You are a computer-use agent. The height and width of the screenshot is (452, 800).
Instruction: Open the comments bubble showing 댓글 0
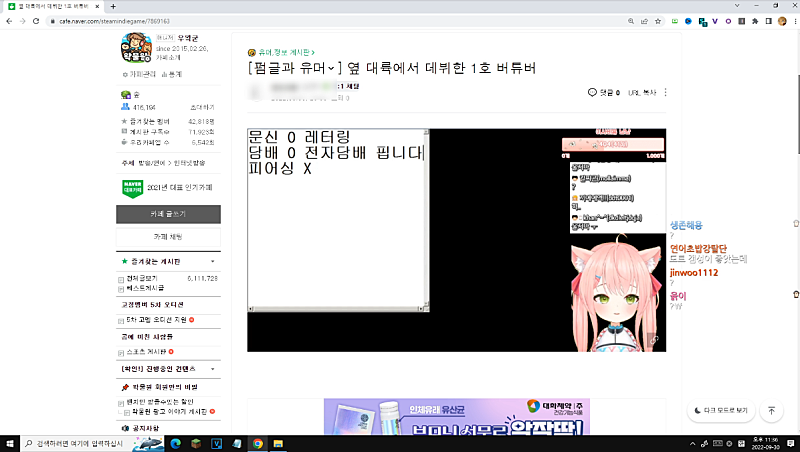pos(604,92)
